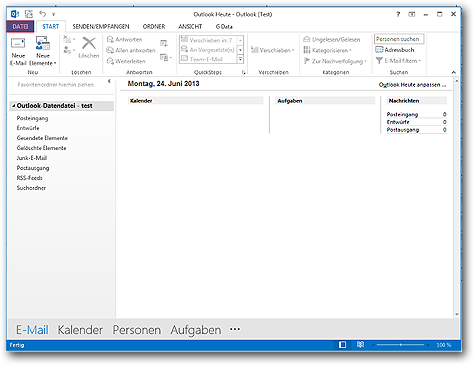This screenshot has height=365, width=474.
Task: Switch to G Data tab
Action: (224, 26)
